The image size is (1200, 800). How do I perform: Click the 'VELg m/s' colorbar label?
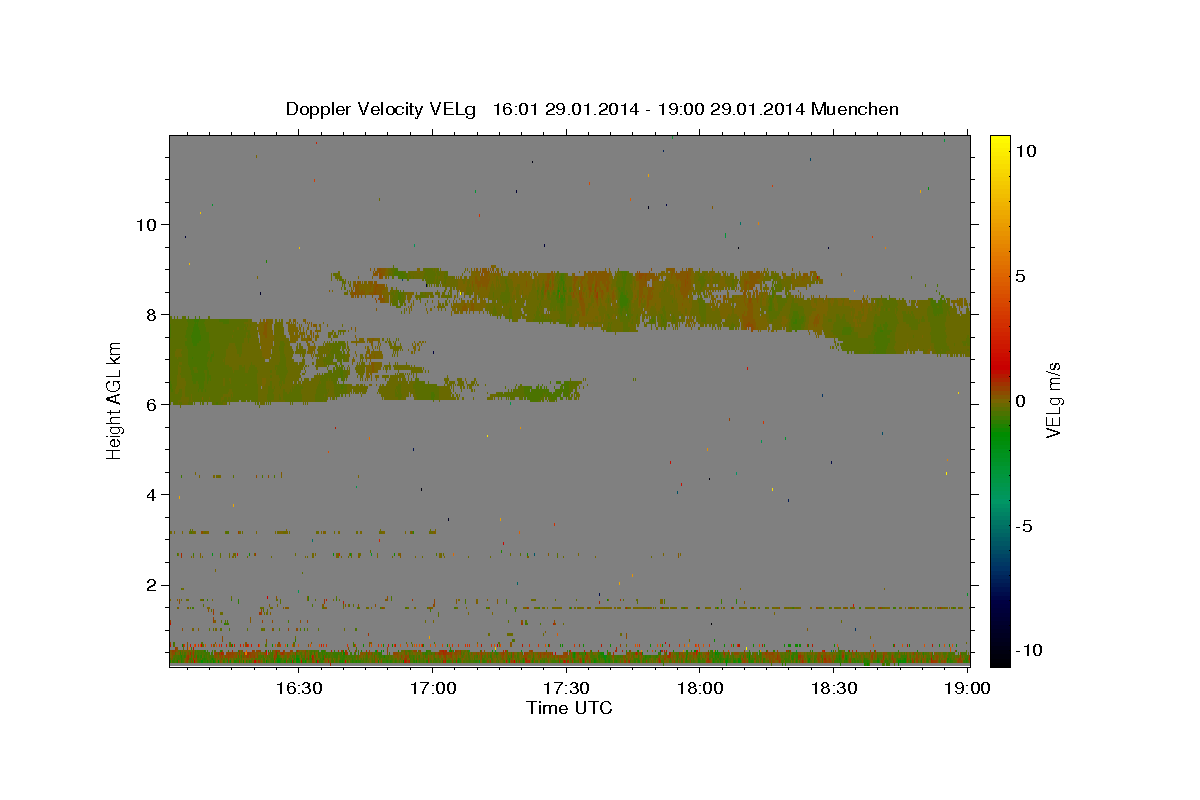1053,401
